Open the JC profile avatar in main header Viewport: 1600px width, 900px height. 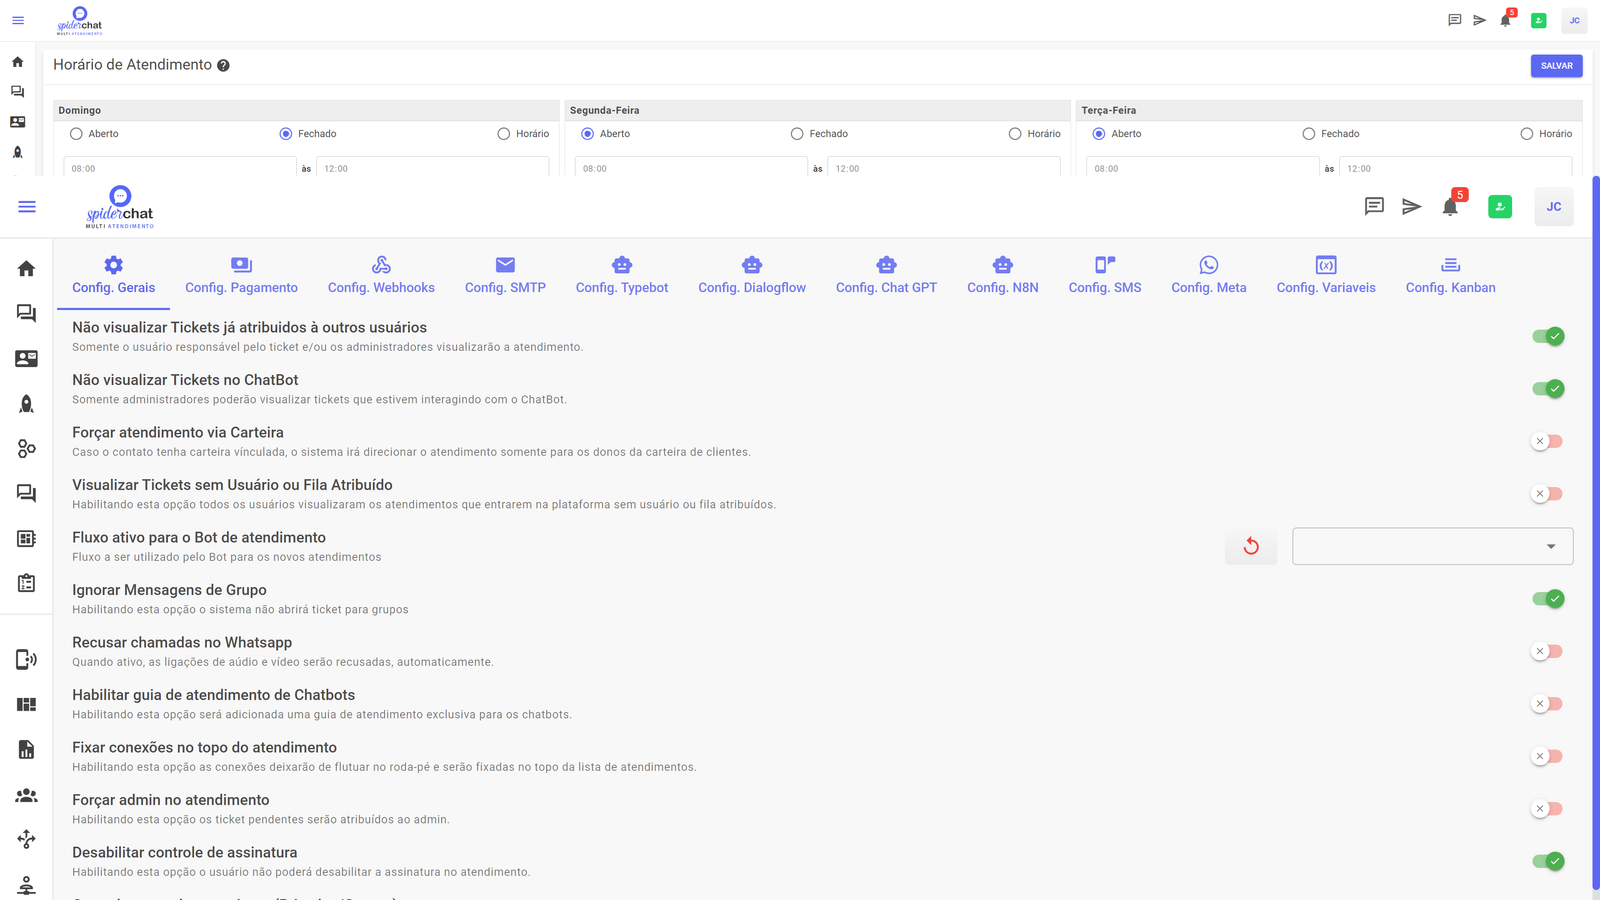point(1554,207)
